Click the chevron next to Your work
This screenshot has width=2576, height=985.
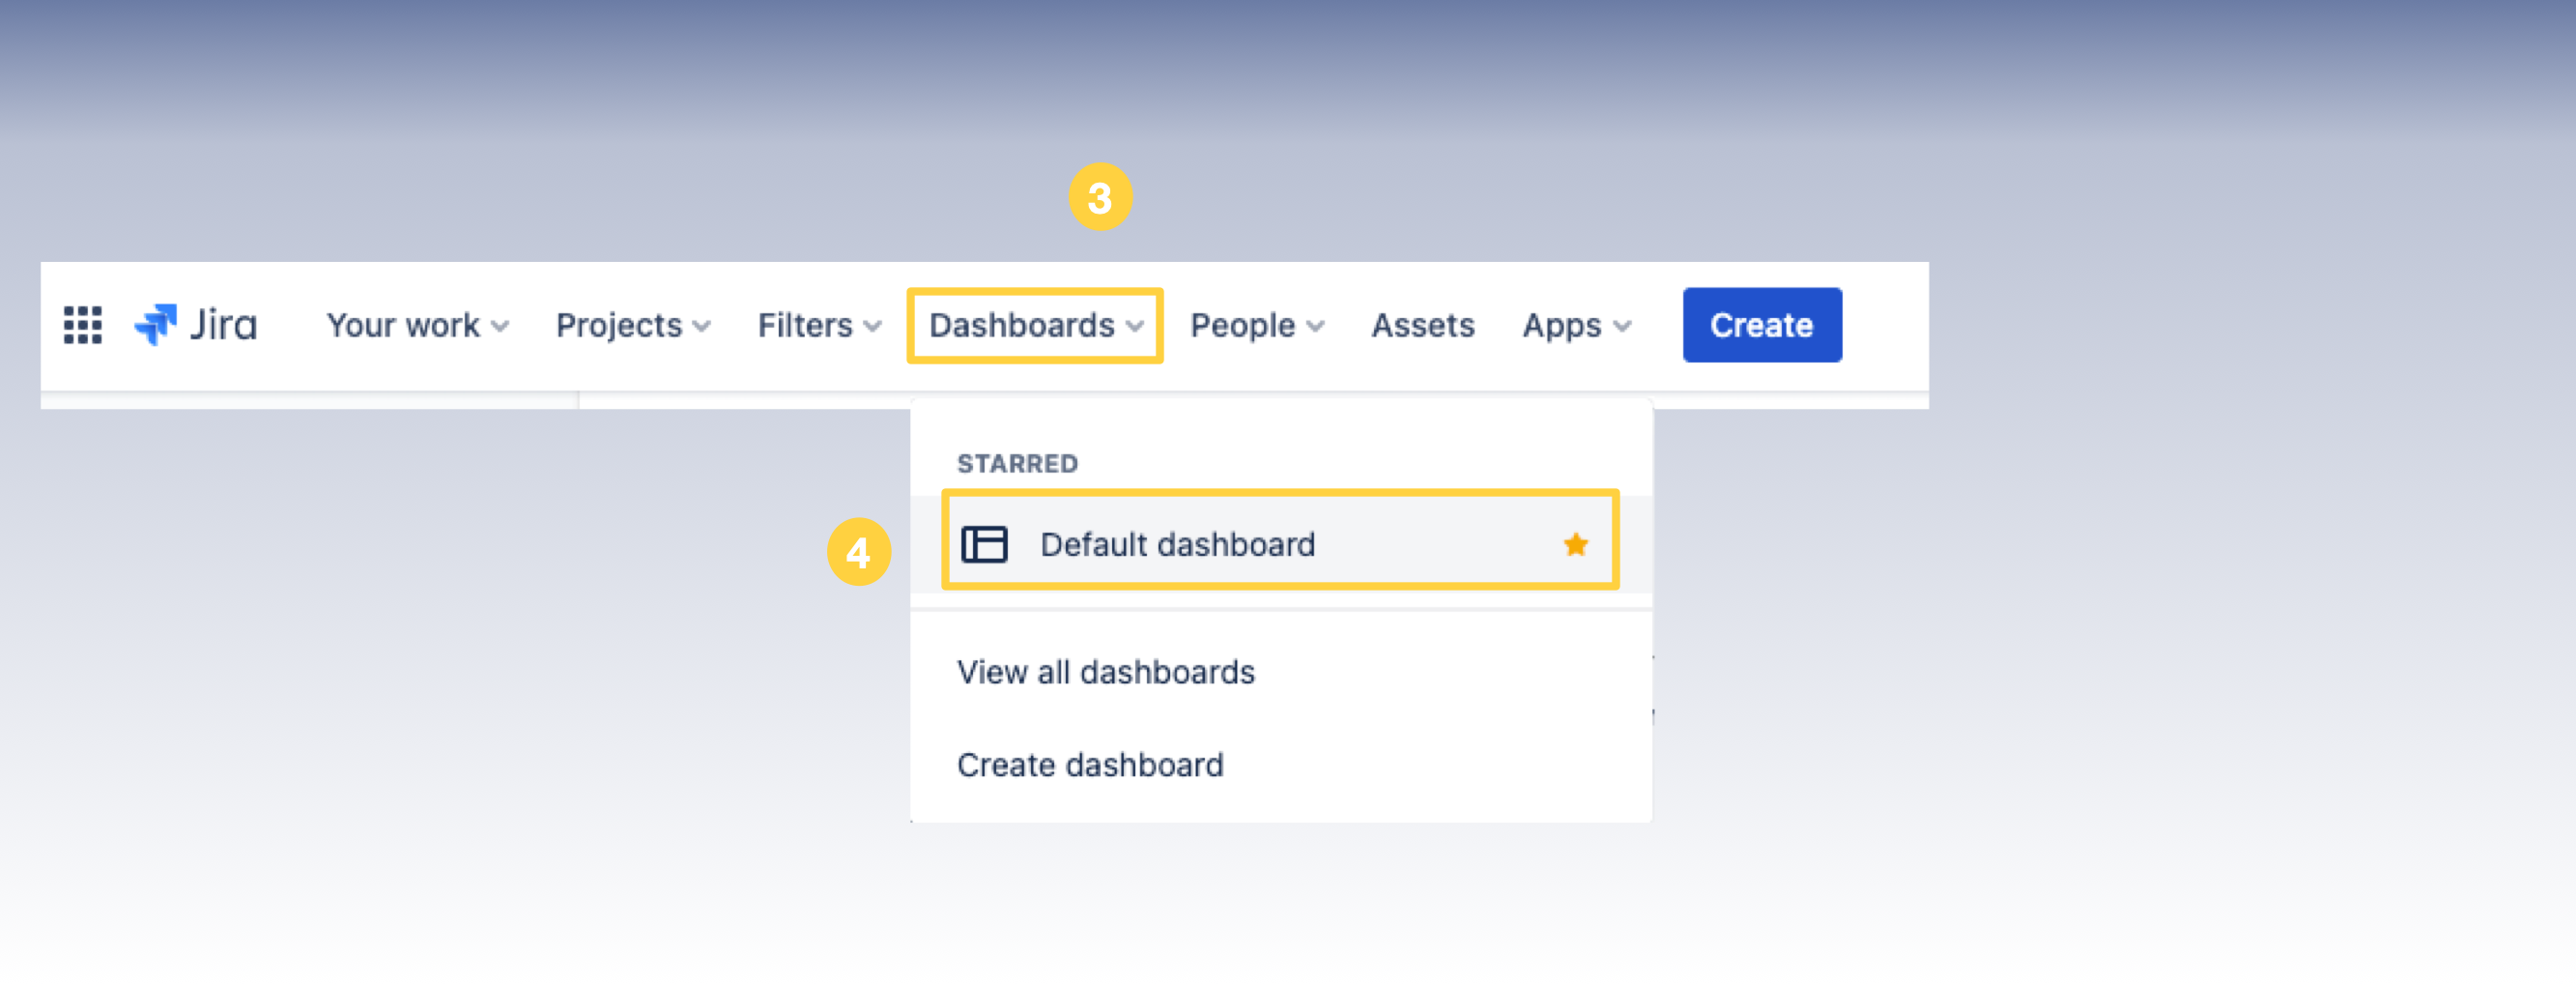[500, 326]
